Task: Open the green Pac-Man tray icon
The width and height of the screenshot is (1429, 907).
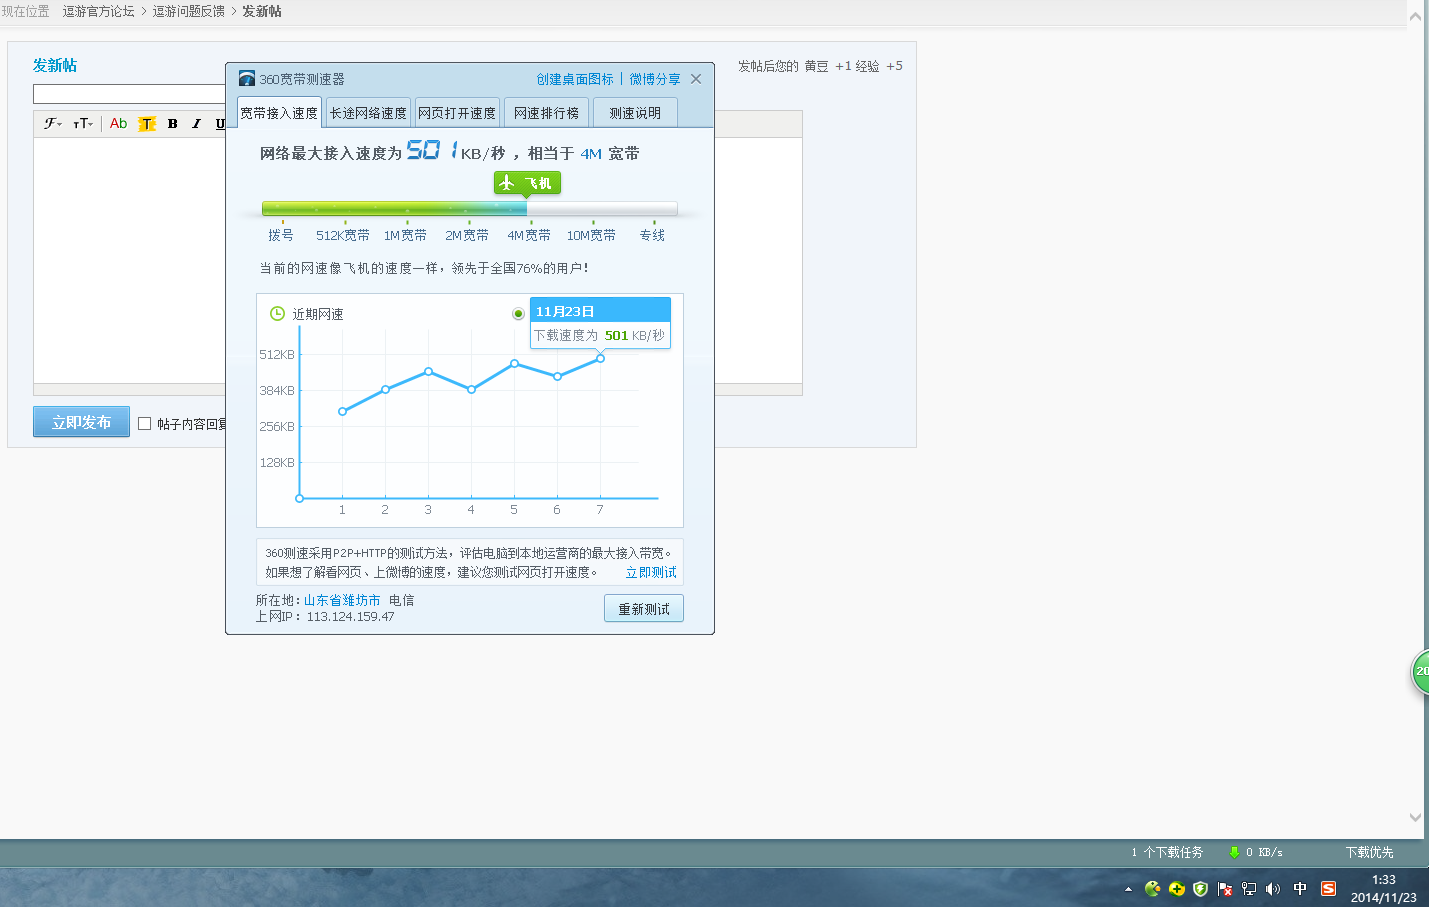Action: pos(1152,888)
